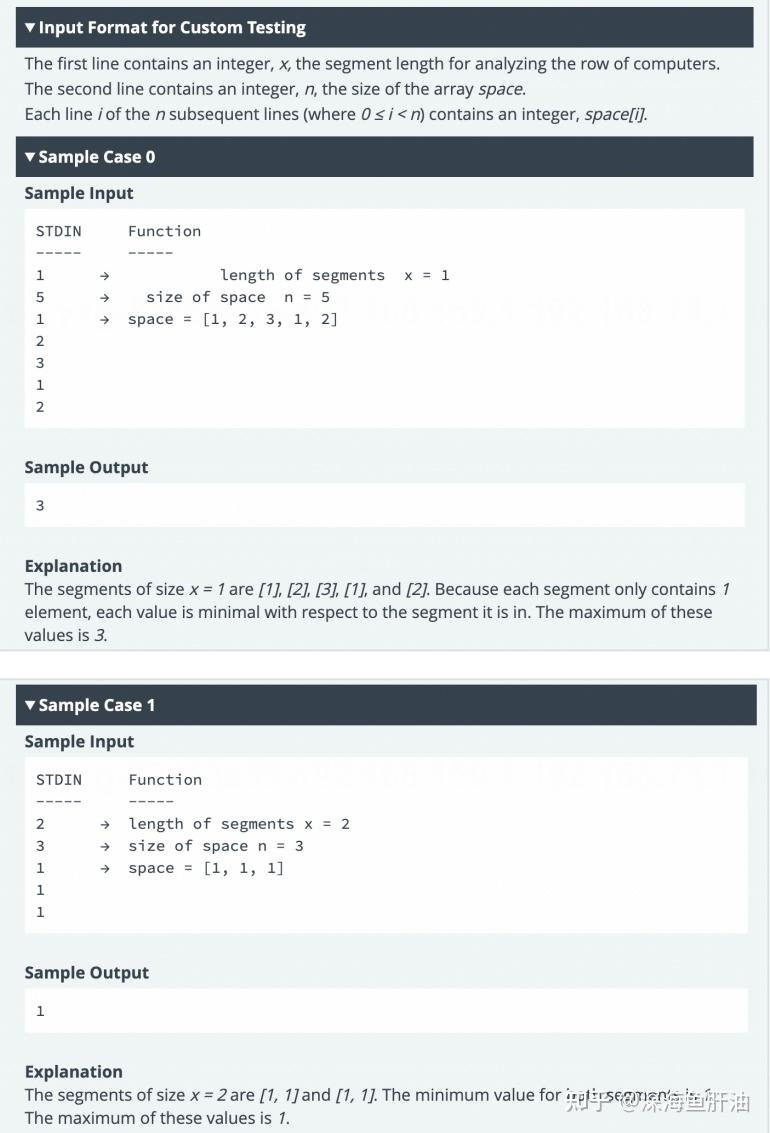Image resolution: width=770 pixels, height=1133 pixels.
Task: Click the Sample Output box showing 3
Action: point(384,505)
